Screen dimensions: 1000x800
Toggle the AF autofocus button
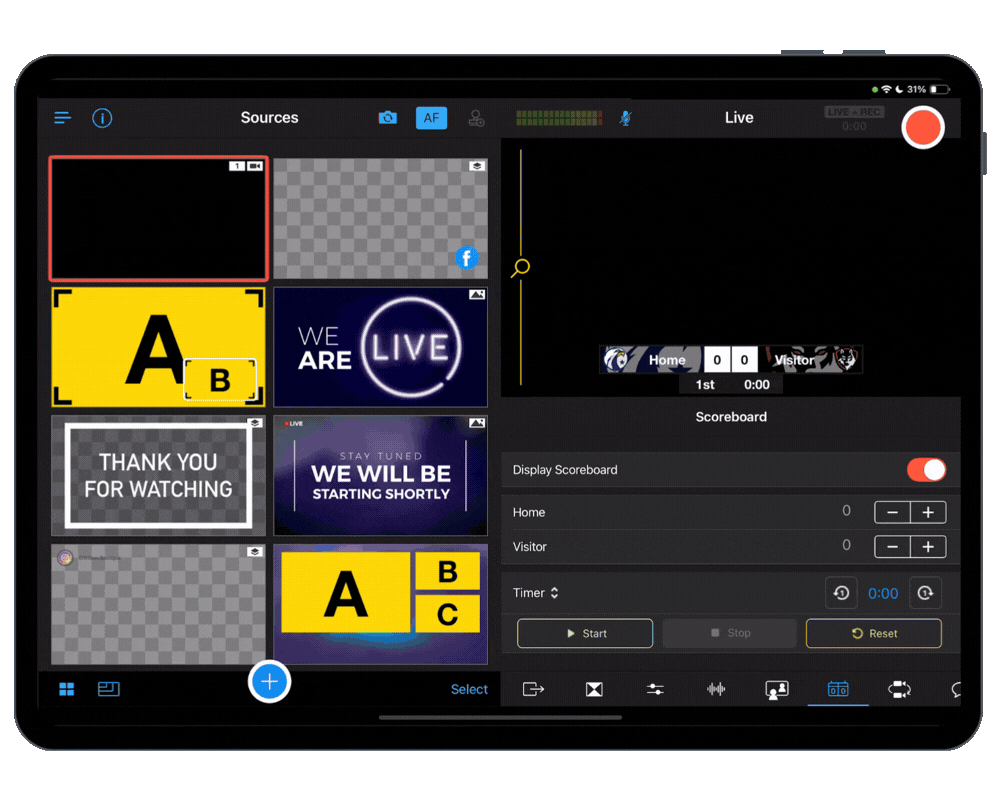(431, 118)
